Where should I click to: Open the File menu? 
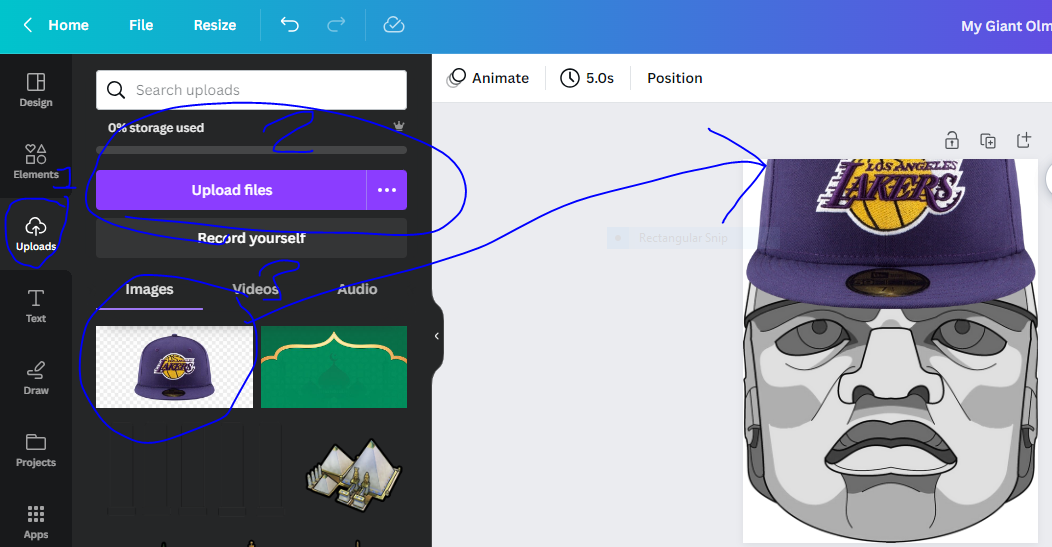(141, 25)
